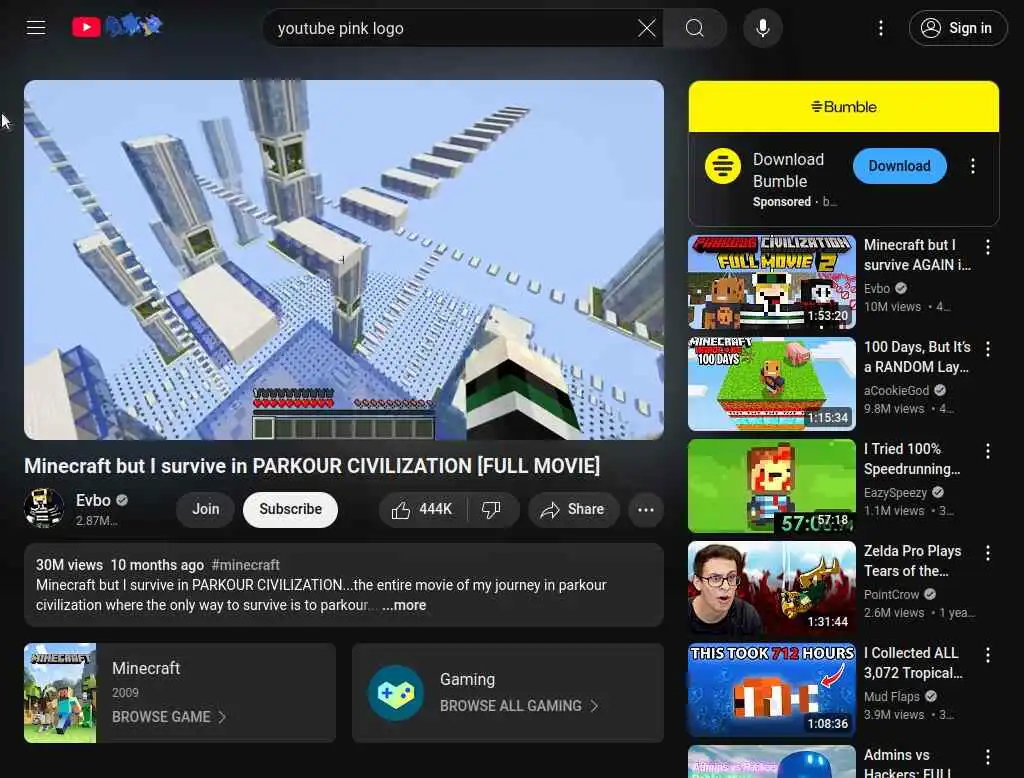Open the Bumble ad options menu
The width and height of the screenshot is (1024, 778).
(973, 166)
